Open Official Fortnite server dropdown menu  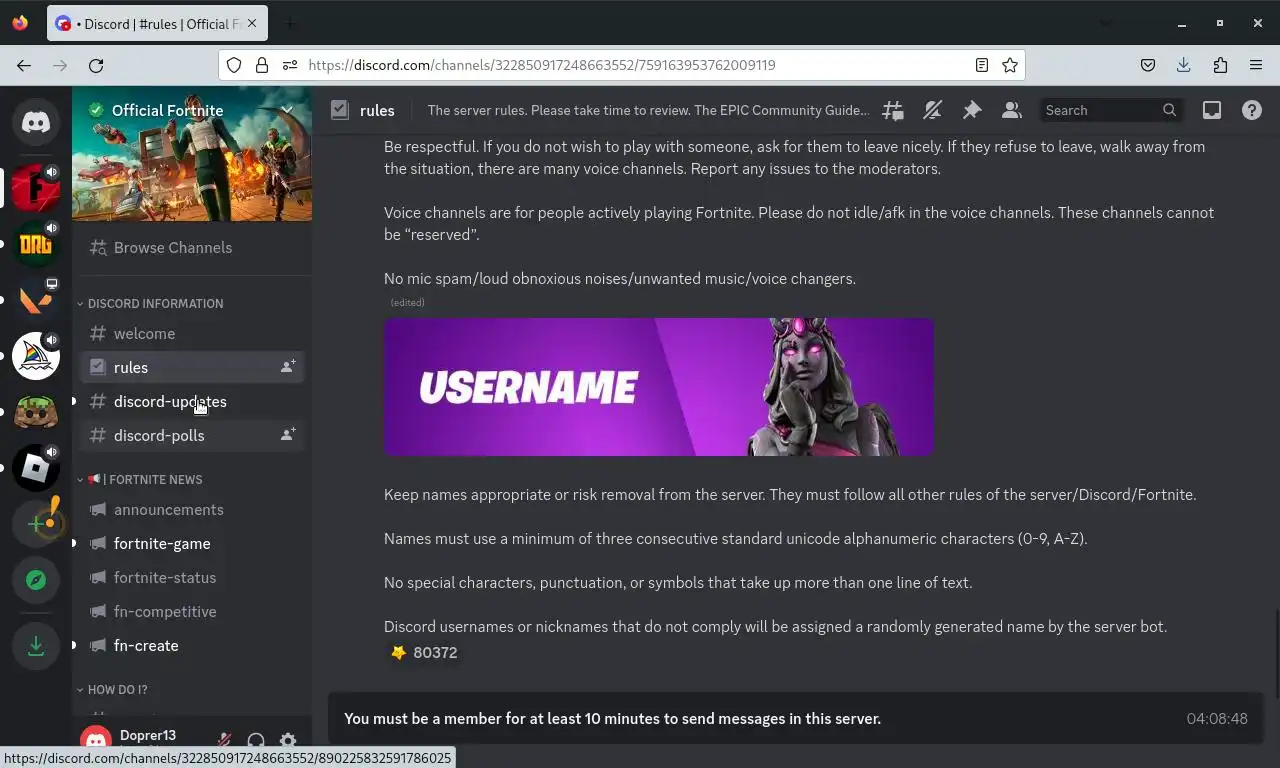[x=287, y=110]
